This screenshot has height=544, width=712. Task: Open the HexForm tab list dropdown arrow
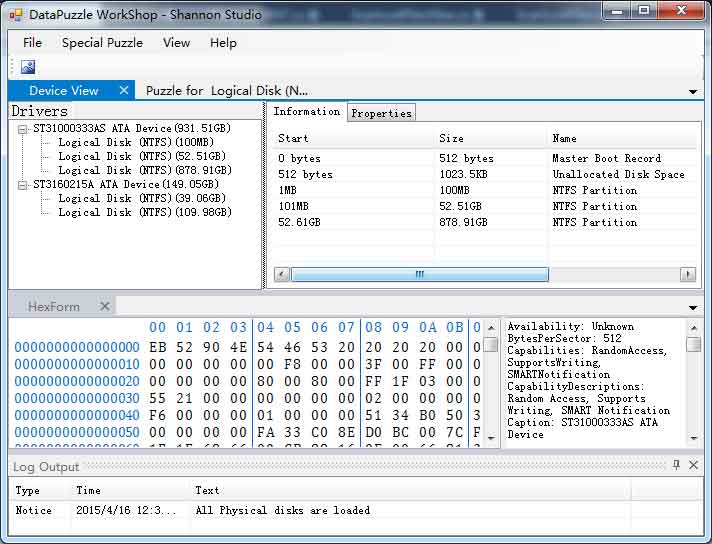click(x=693, y=308)
